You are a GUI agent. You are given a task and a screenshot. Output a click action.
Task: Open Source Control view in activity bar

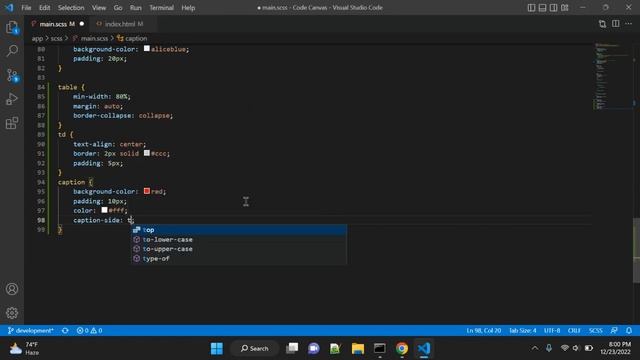[x=12, y=75]
